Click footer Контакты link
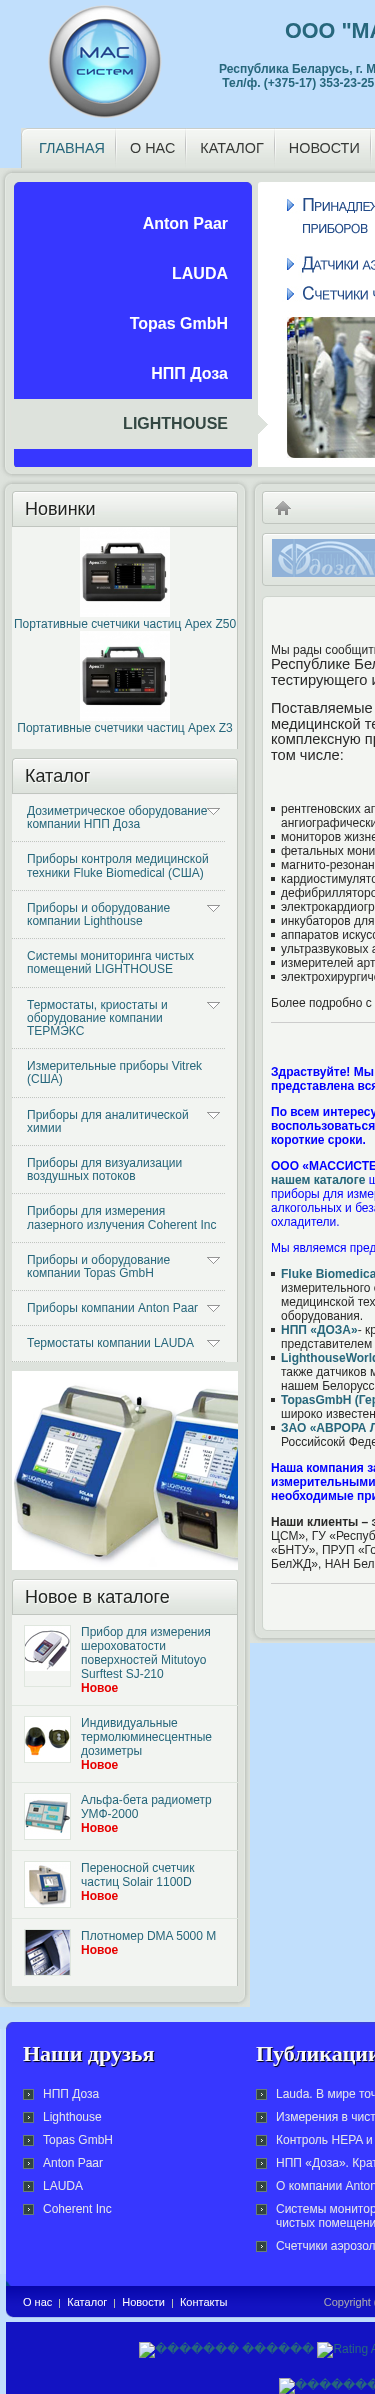375x2394 pixels. pos(203,2302)
